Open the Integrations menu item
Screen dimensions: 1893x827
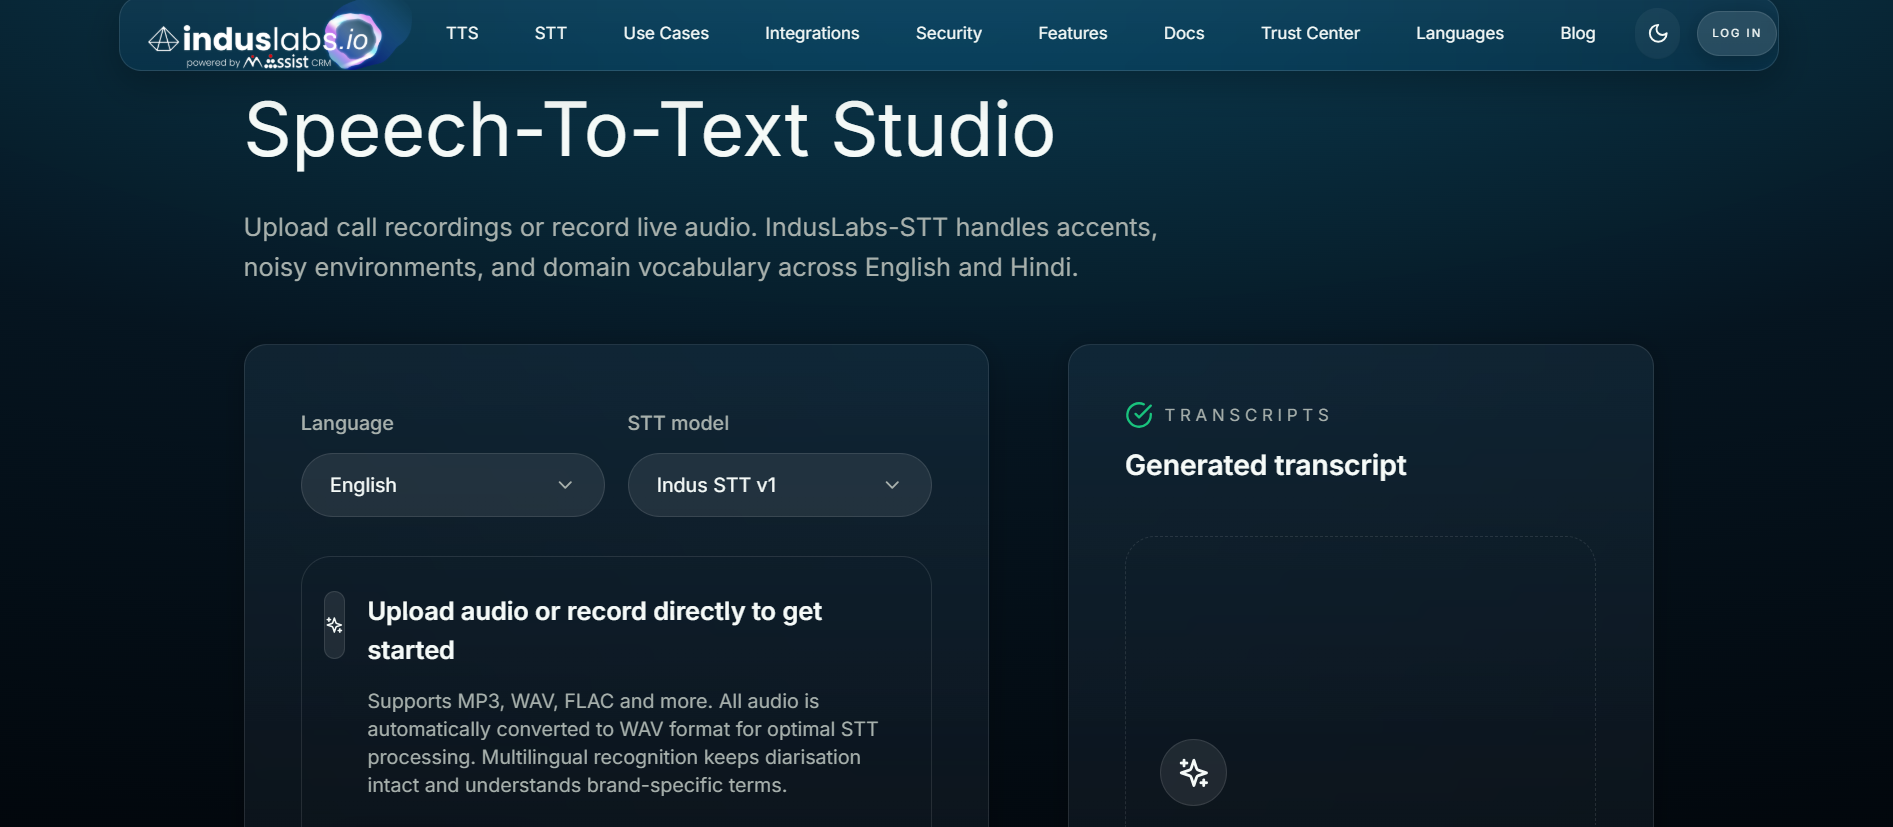click(x=812, y=33)
